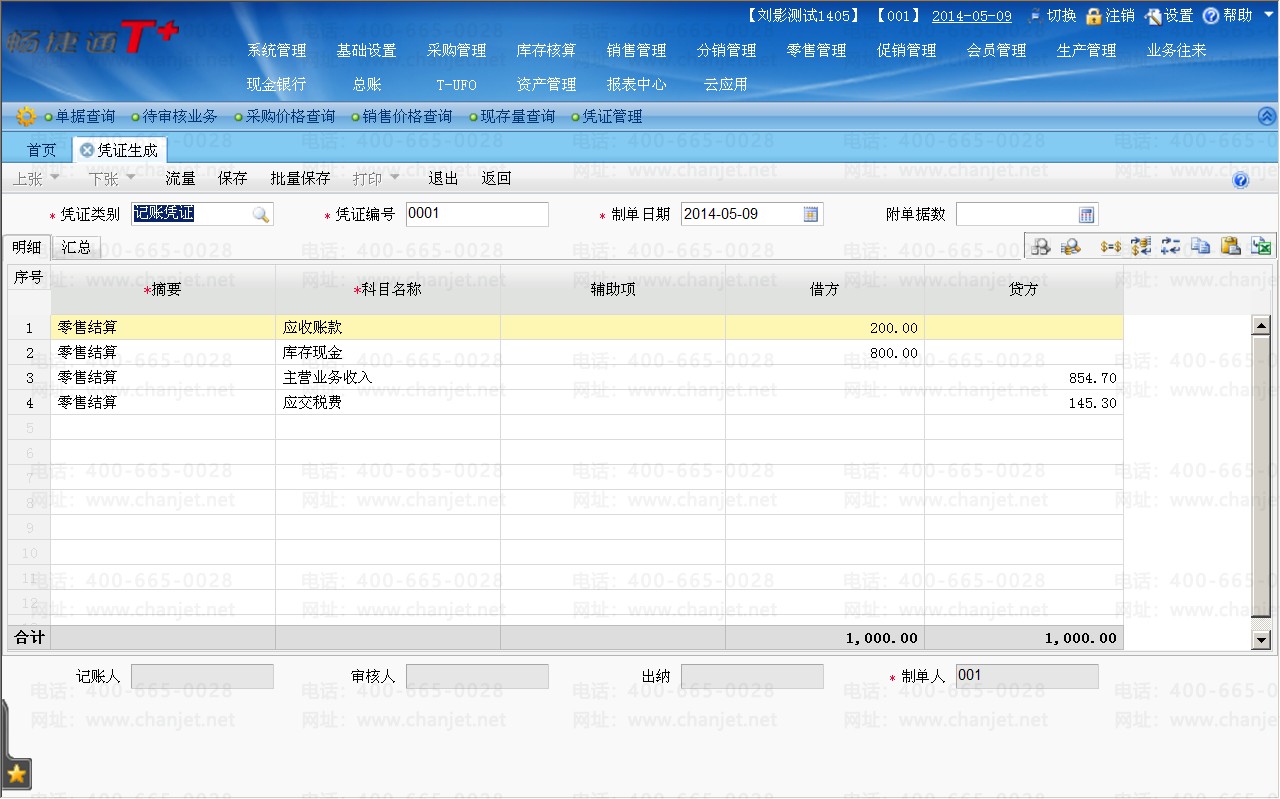The image size is (1280, 799).
Task: Open the 会员管理 menu
Action: pyautogui.click(x=997, y=50)
